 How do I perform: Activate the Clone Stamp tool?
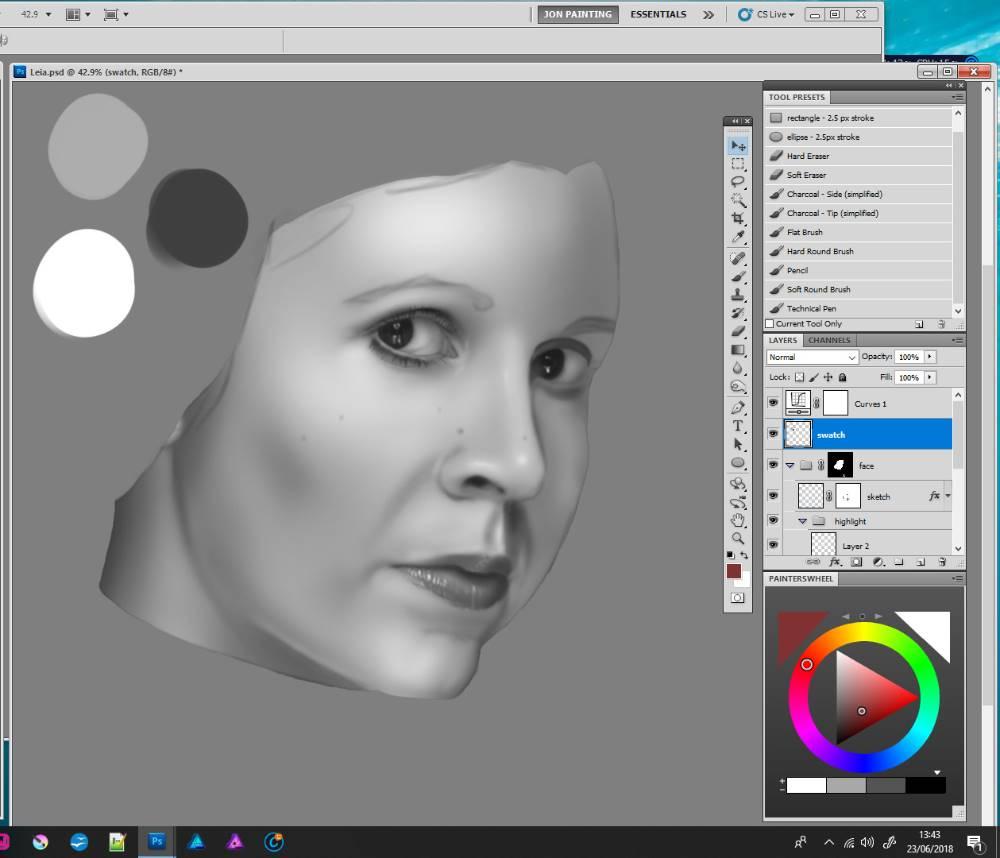pyautogui.click(x=738, y=295)
